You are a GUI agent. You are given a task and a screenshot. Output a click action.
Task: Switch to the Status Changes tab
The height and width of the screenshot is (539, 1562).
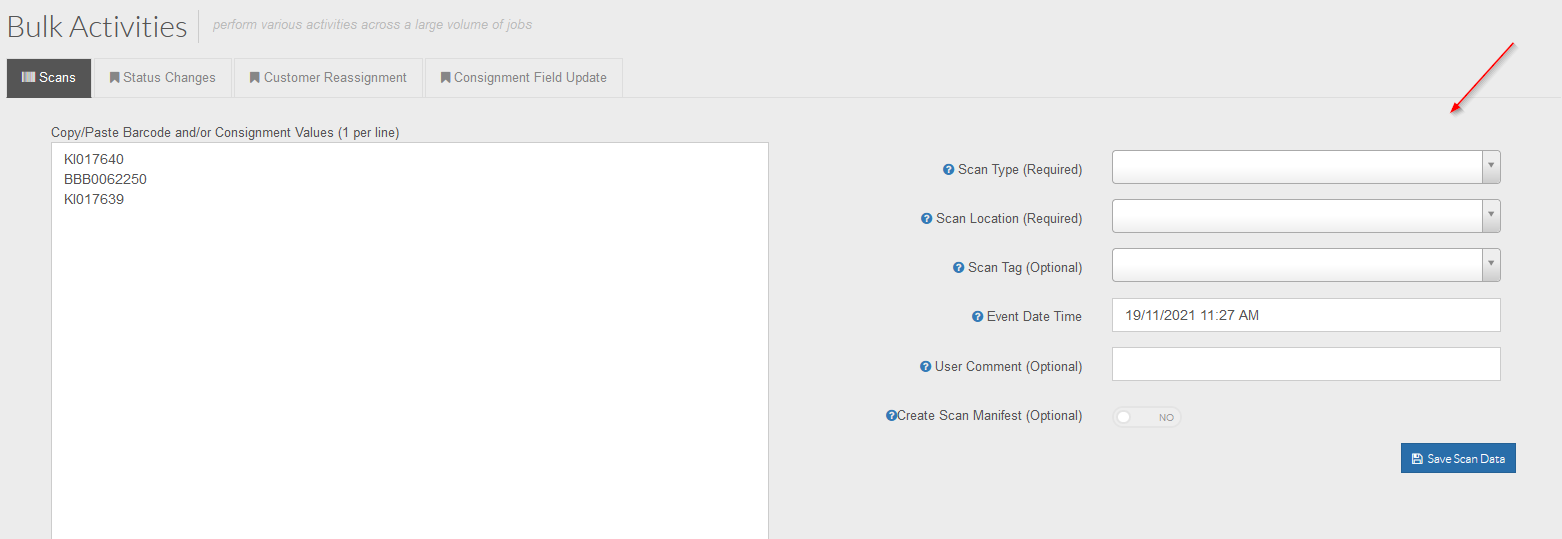[x=162, y=78]
